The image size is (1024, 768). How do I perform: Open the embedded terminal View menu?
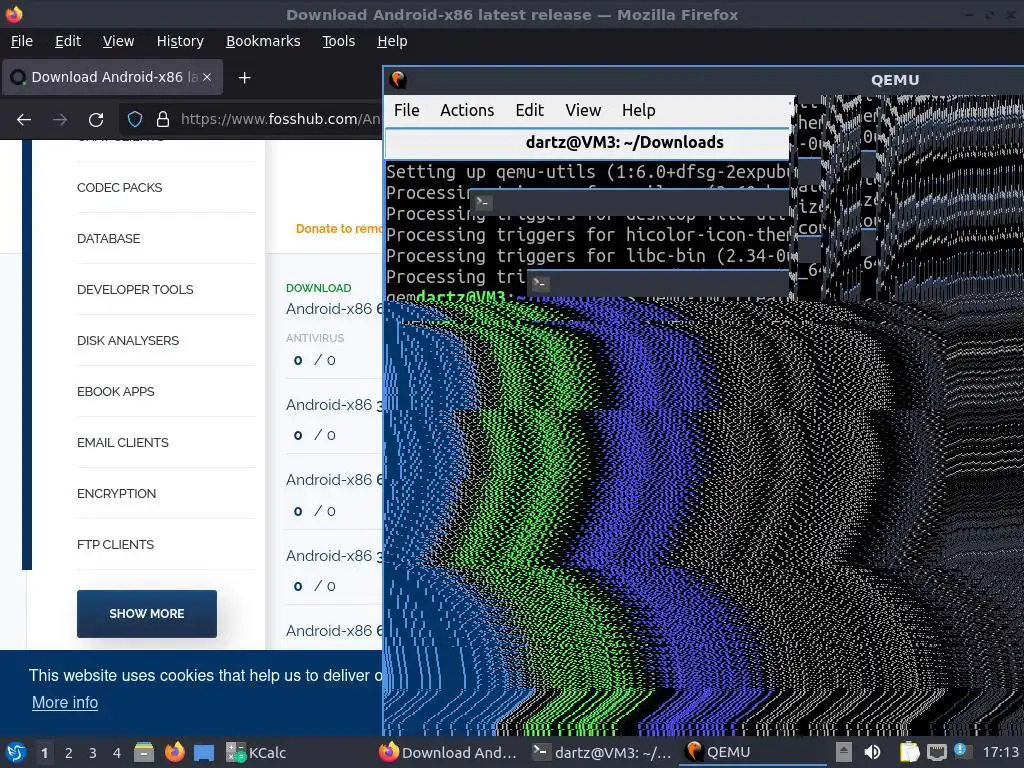pos(583,110)
